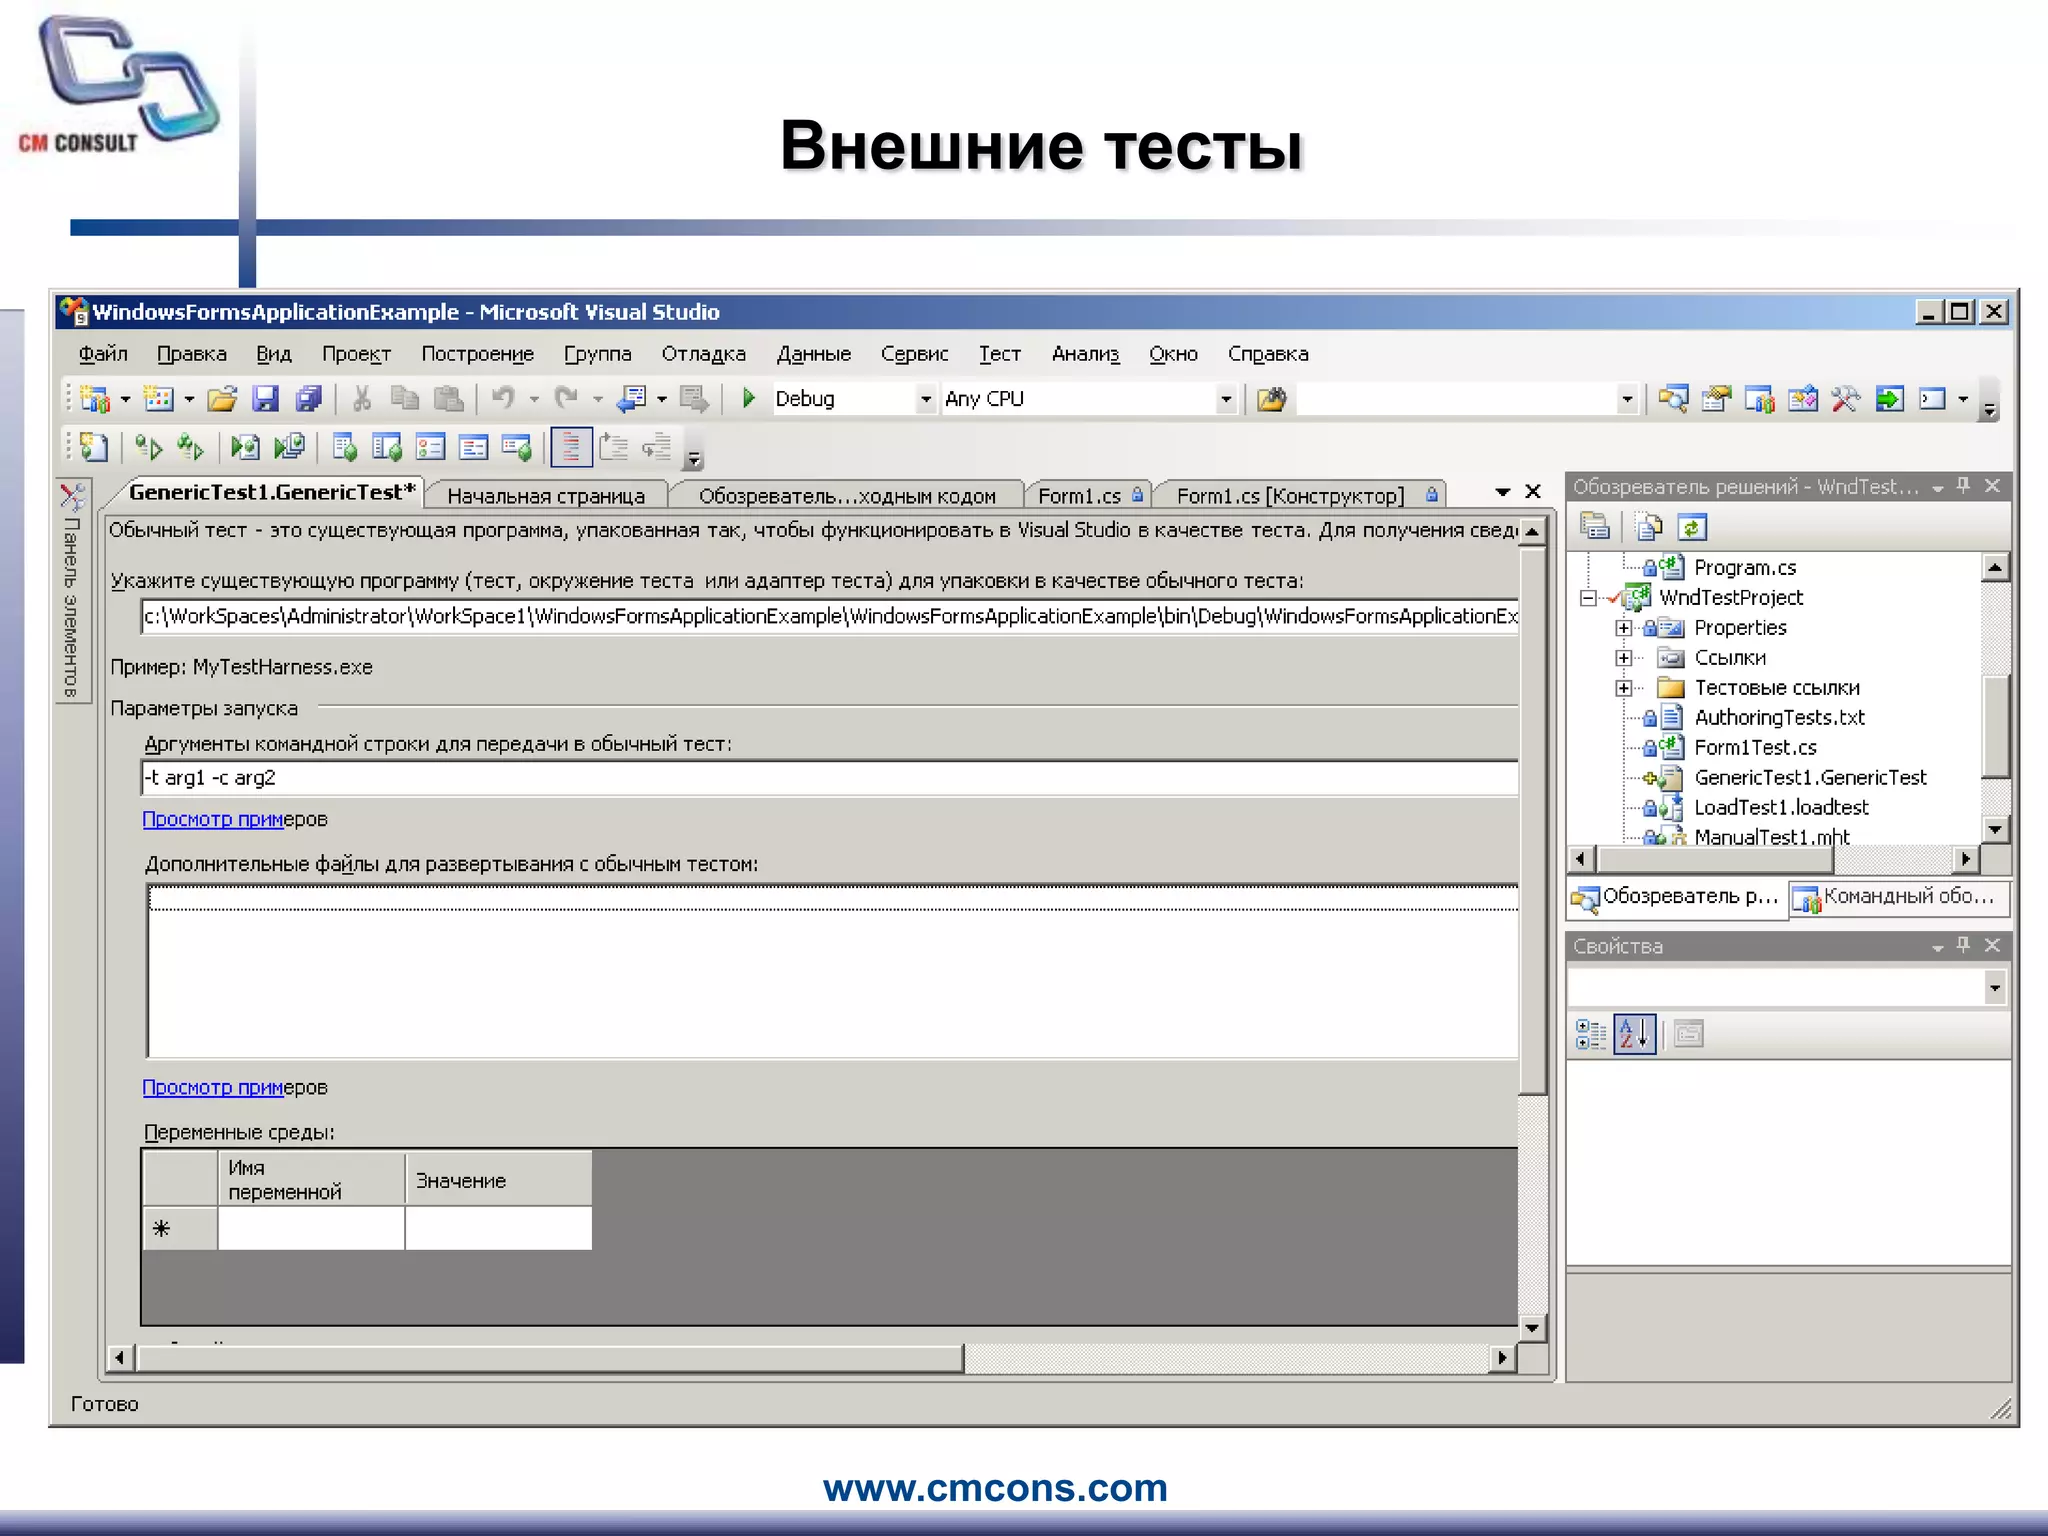This screenshot has width=2048, height=1536.
Task: Click Refresh icon in Solution Explorer toolbar
Action: [x=1692, y=527]
